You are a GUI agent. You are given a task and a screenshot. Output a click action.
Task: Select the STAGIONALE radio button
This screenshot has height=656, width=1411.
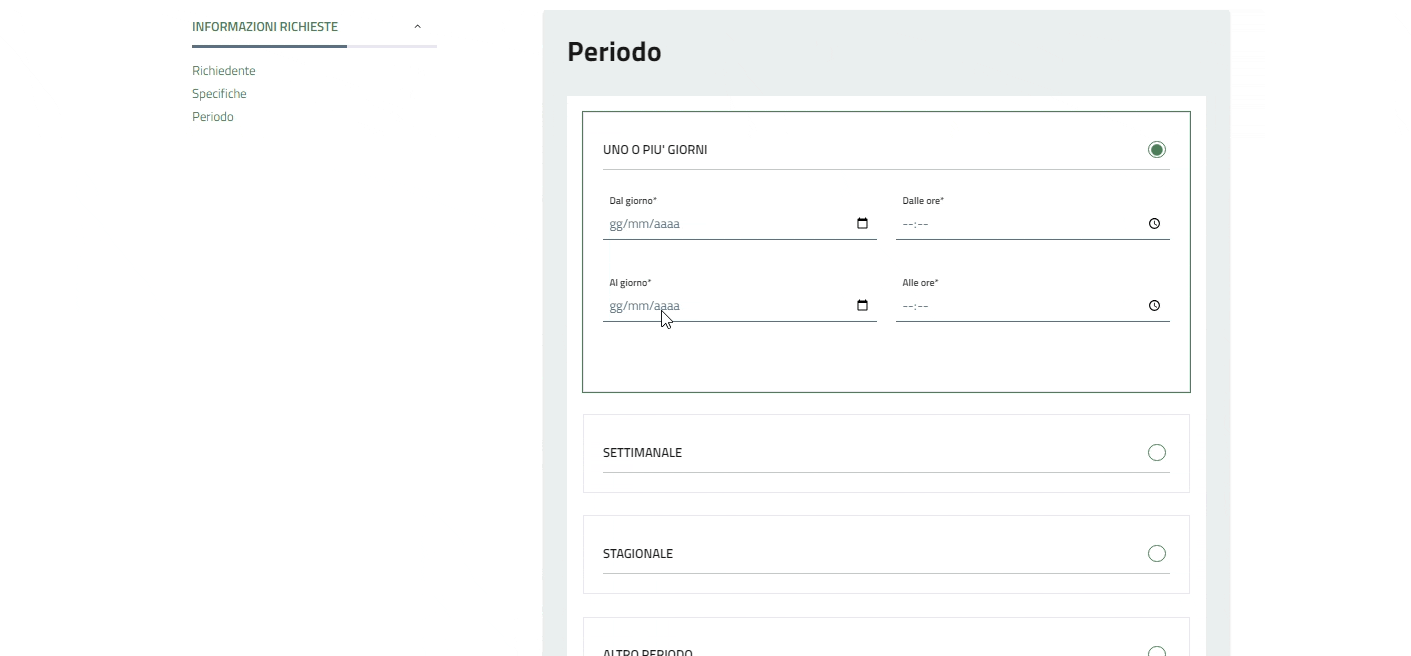pos(1157,554)
